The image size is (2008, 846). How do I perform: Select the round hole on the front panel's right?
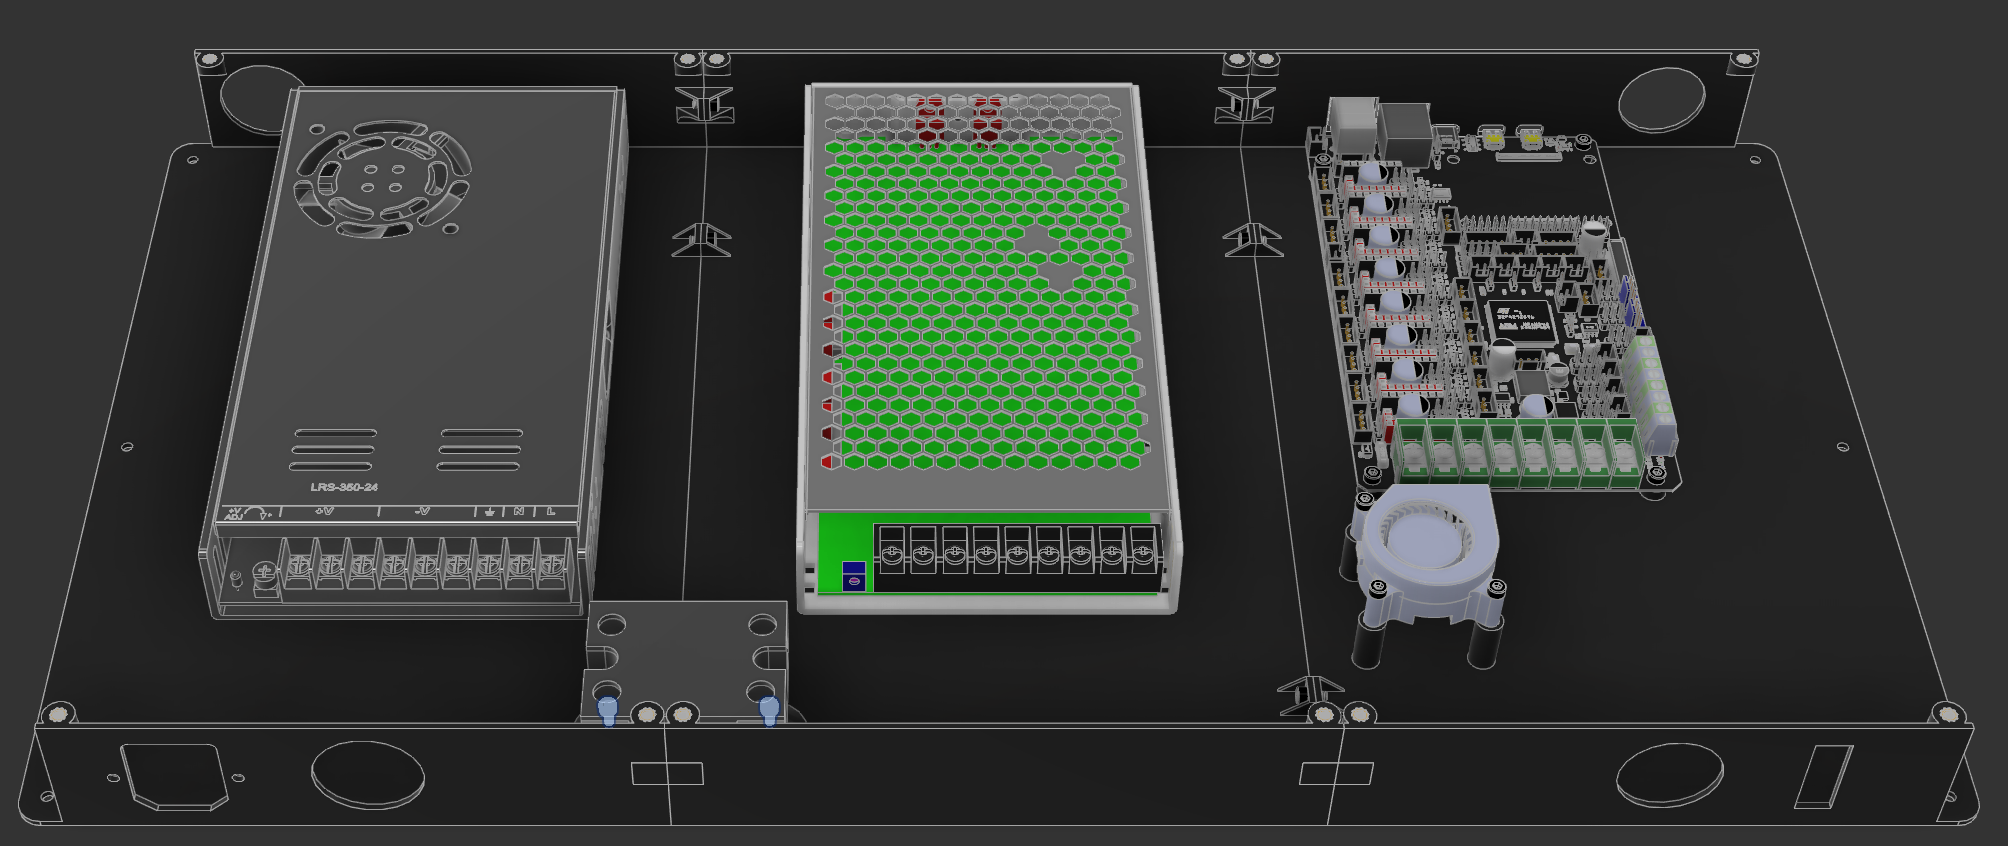point(1670,775)
